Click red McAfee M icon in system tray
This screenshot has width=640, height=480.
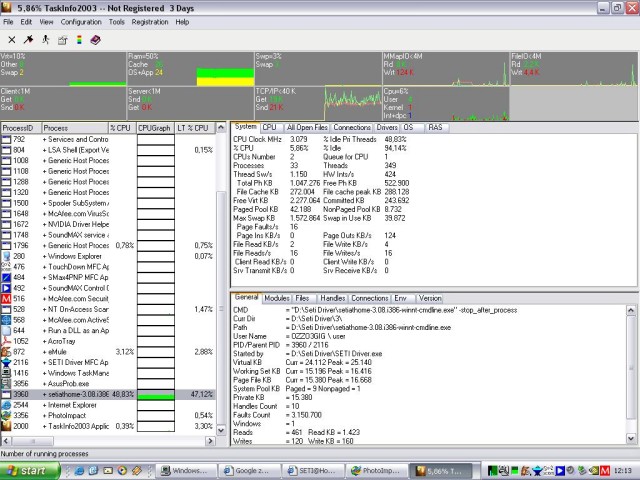point(604,471)
